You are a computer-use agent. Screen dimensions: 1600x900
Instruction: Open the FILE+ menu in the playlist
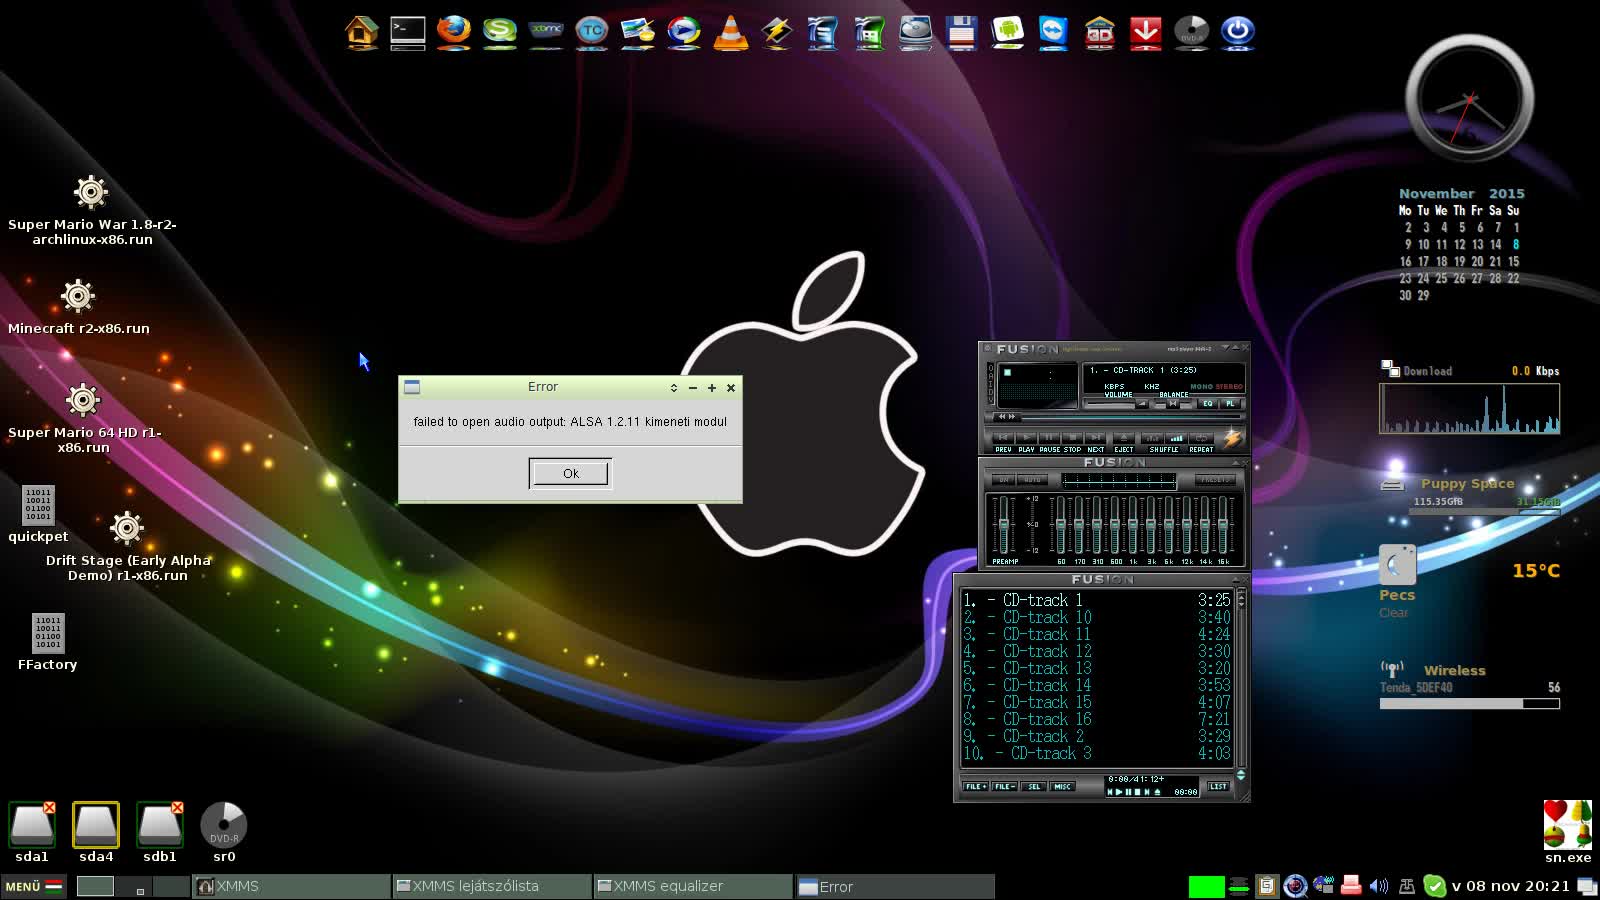pyautogui.click(x=975, y=786)
